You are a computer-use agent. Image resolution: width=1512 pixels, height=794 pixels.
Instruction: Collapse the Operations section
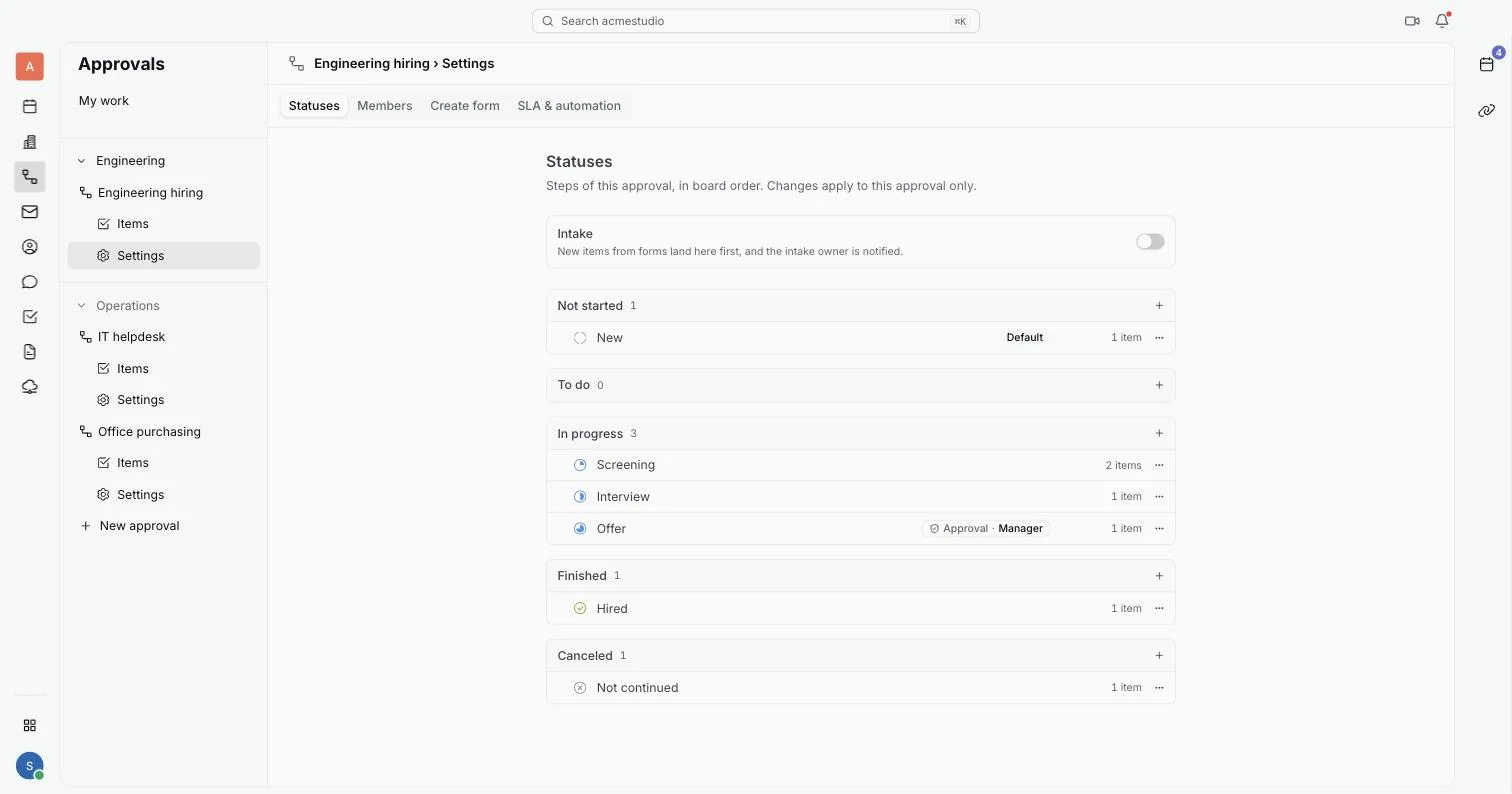pos(82,306)
